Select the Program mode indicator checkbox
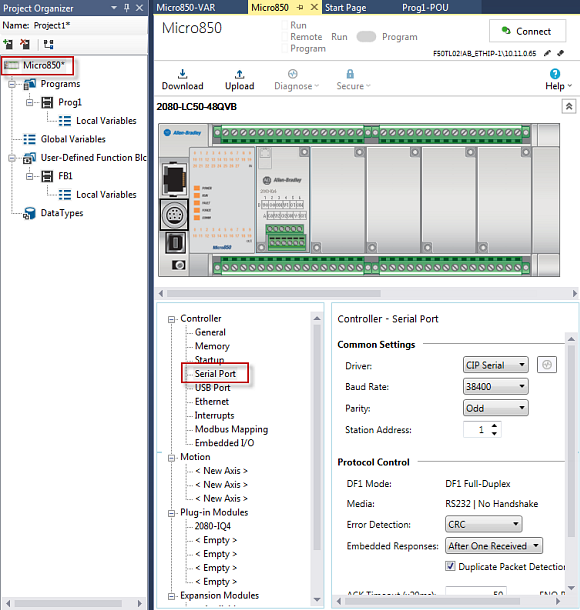Image resolution: width=580 pixels, height=610 pixels. [x=285, y=49]
